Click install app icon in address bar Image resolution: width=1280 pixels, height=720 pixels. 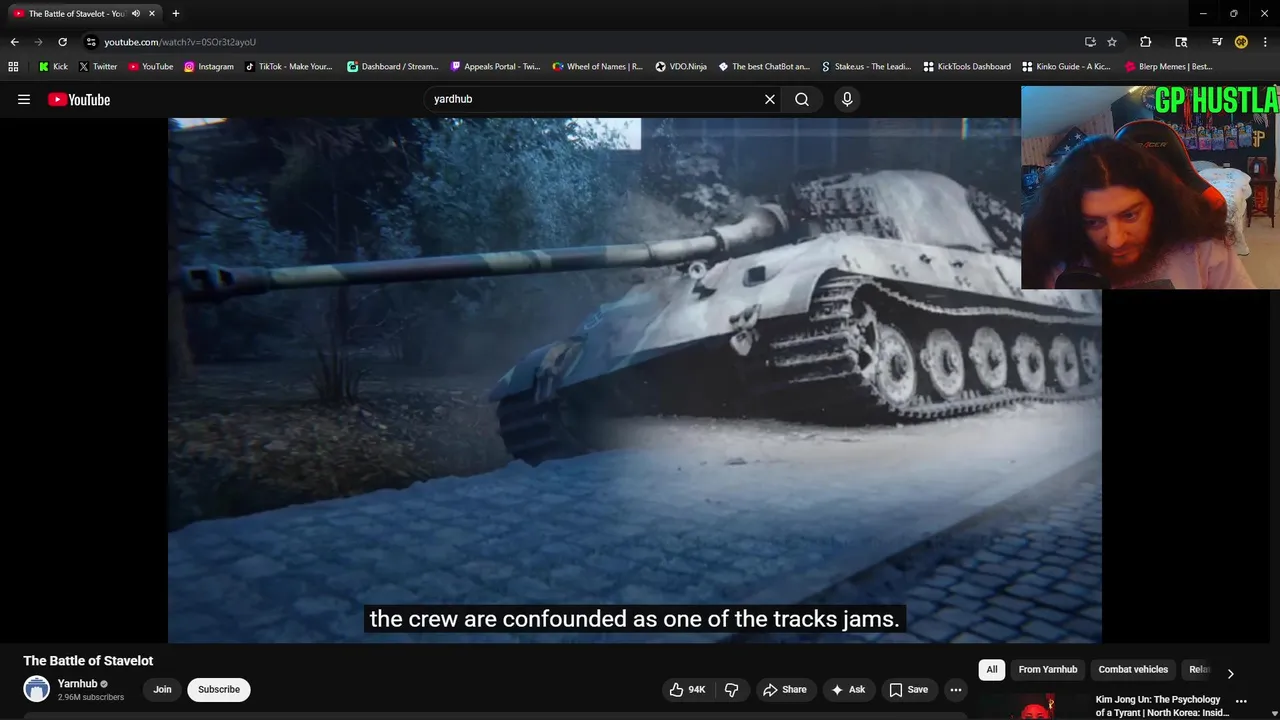click(x=1090, y=42)
